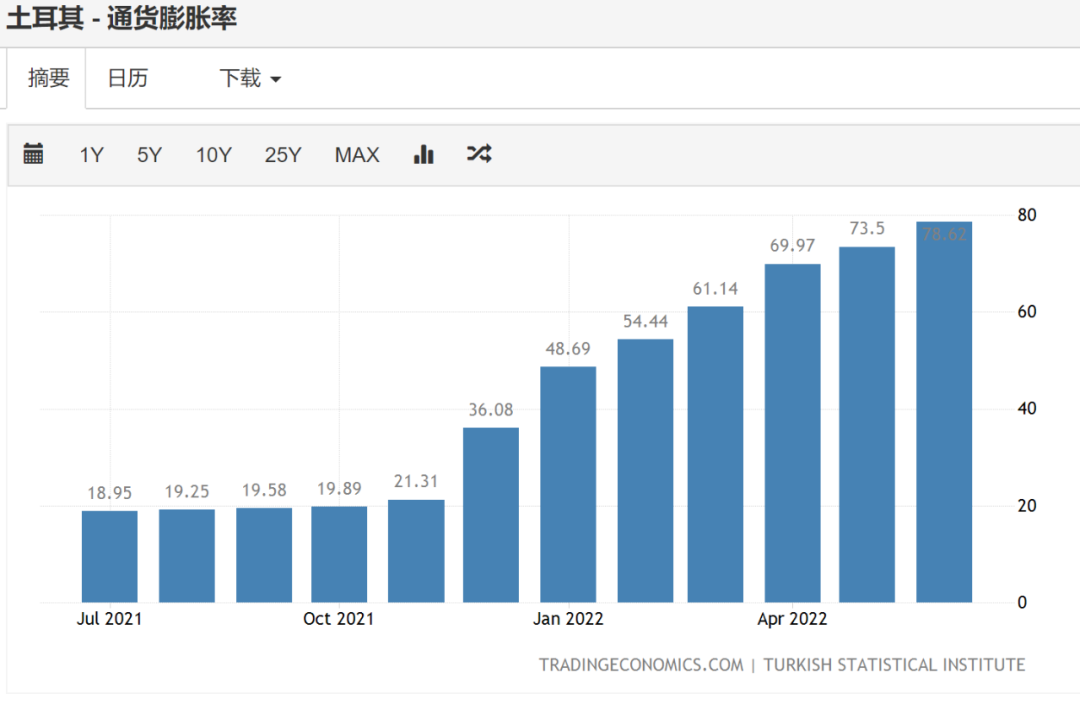Select the 25Y time range
Image resolution: width=1080 pixels, height=721 pixels.
point(283,155)
